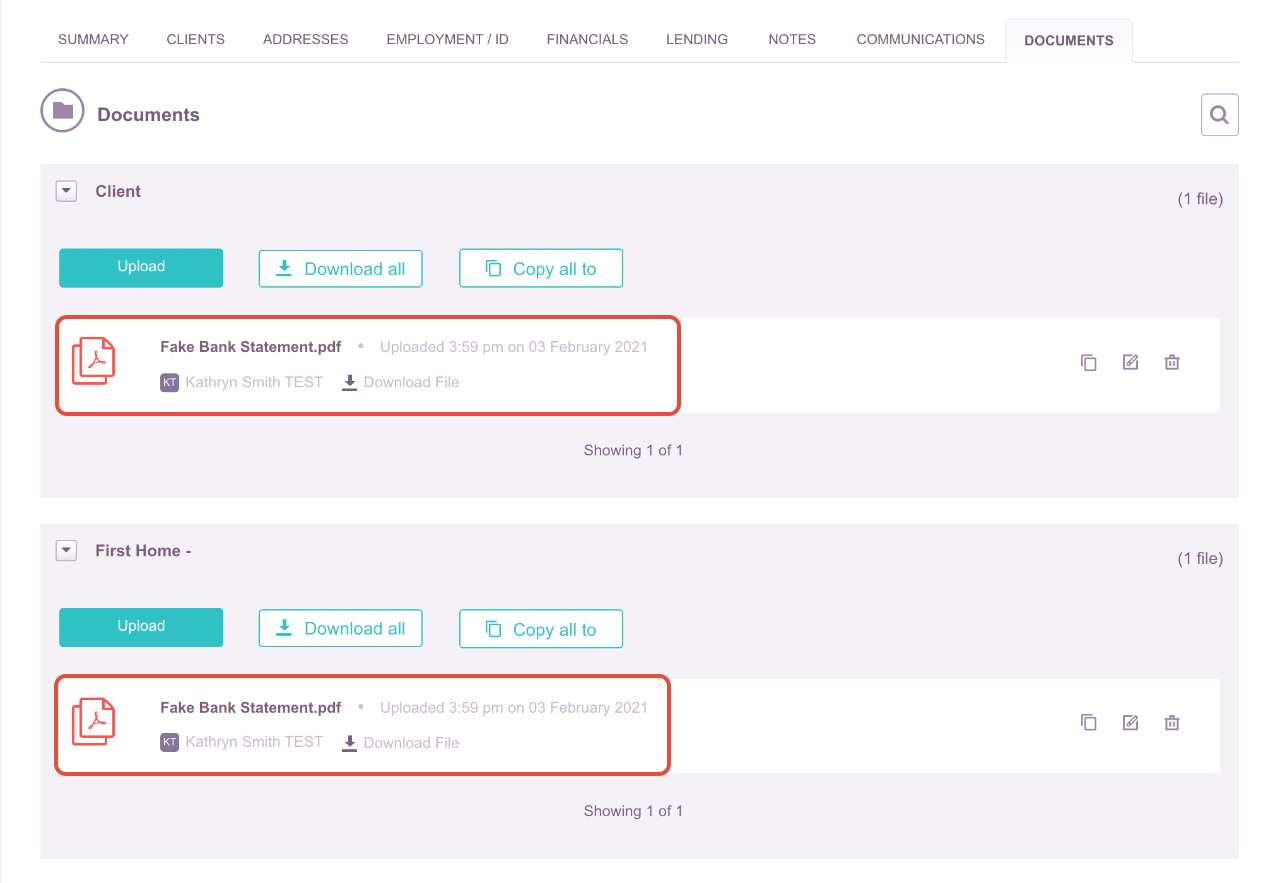1273x883 pixels.
Task: Open the PDF icon for First Home statement
Action: click(x=92, y=721)
